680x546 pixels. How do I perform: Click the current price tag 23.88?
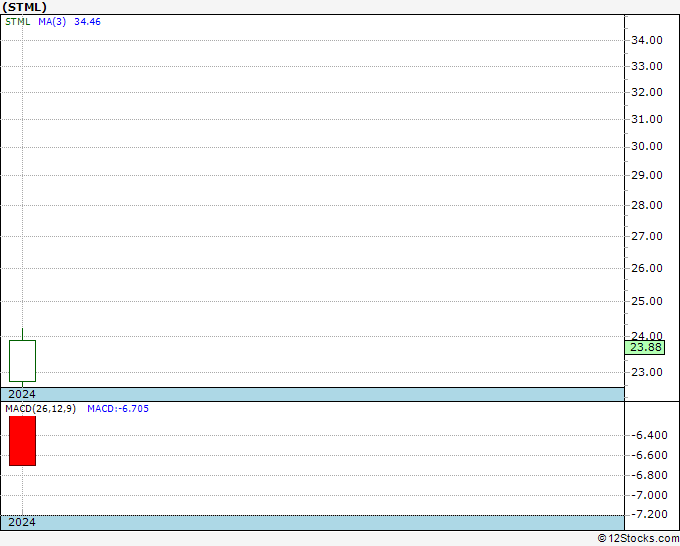coord(645,347)
